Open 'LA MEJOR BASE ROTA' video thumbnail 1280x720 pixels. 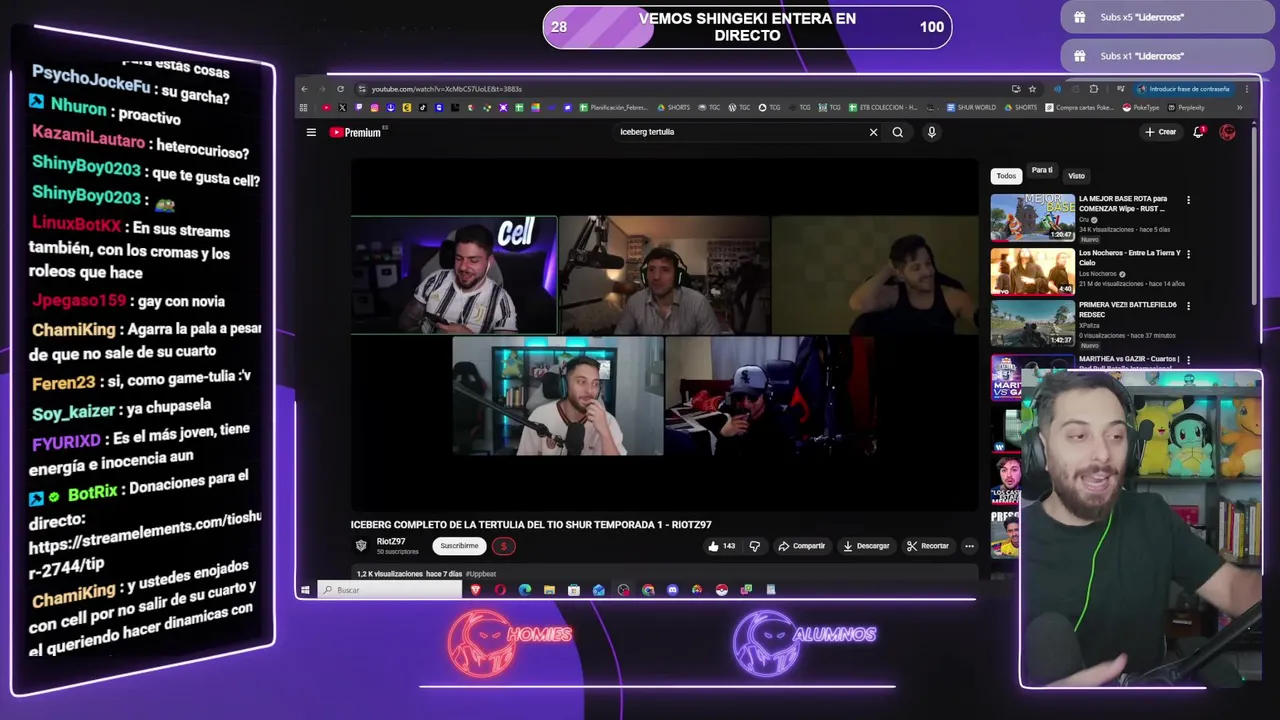coord(1033,217)
